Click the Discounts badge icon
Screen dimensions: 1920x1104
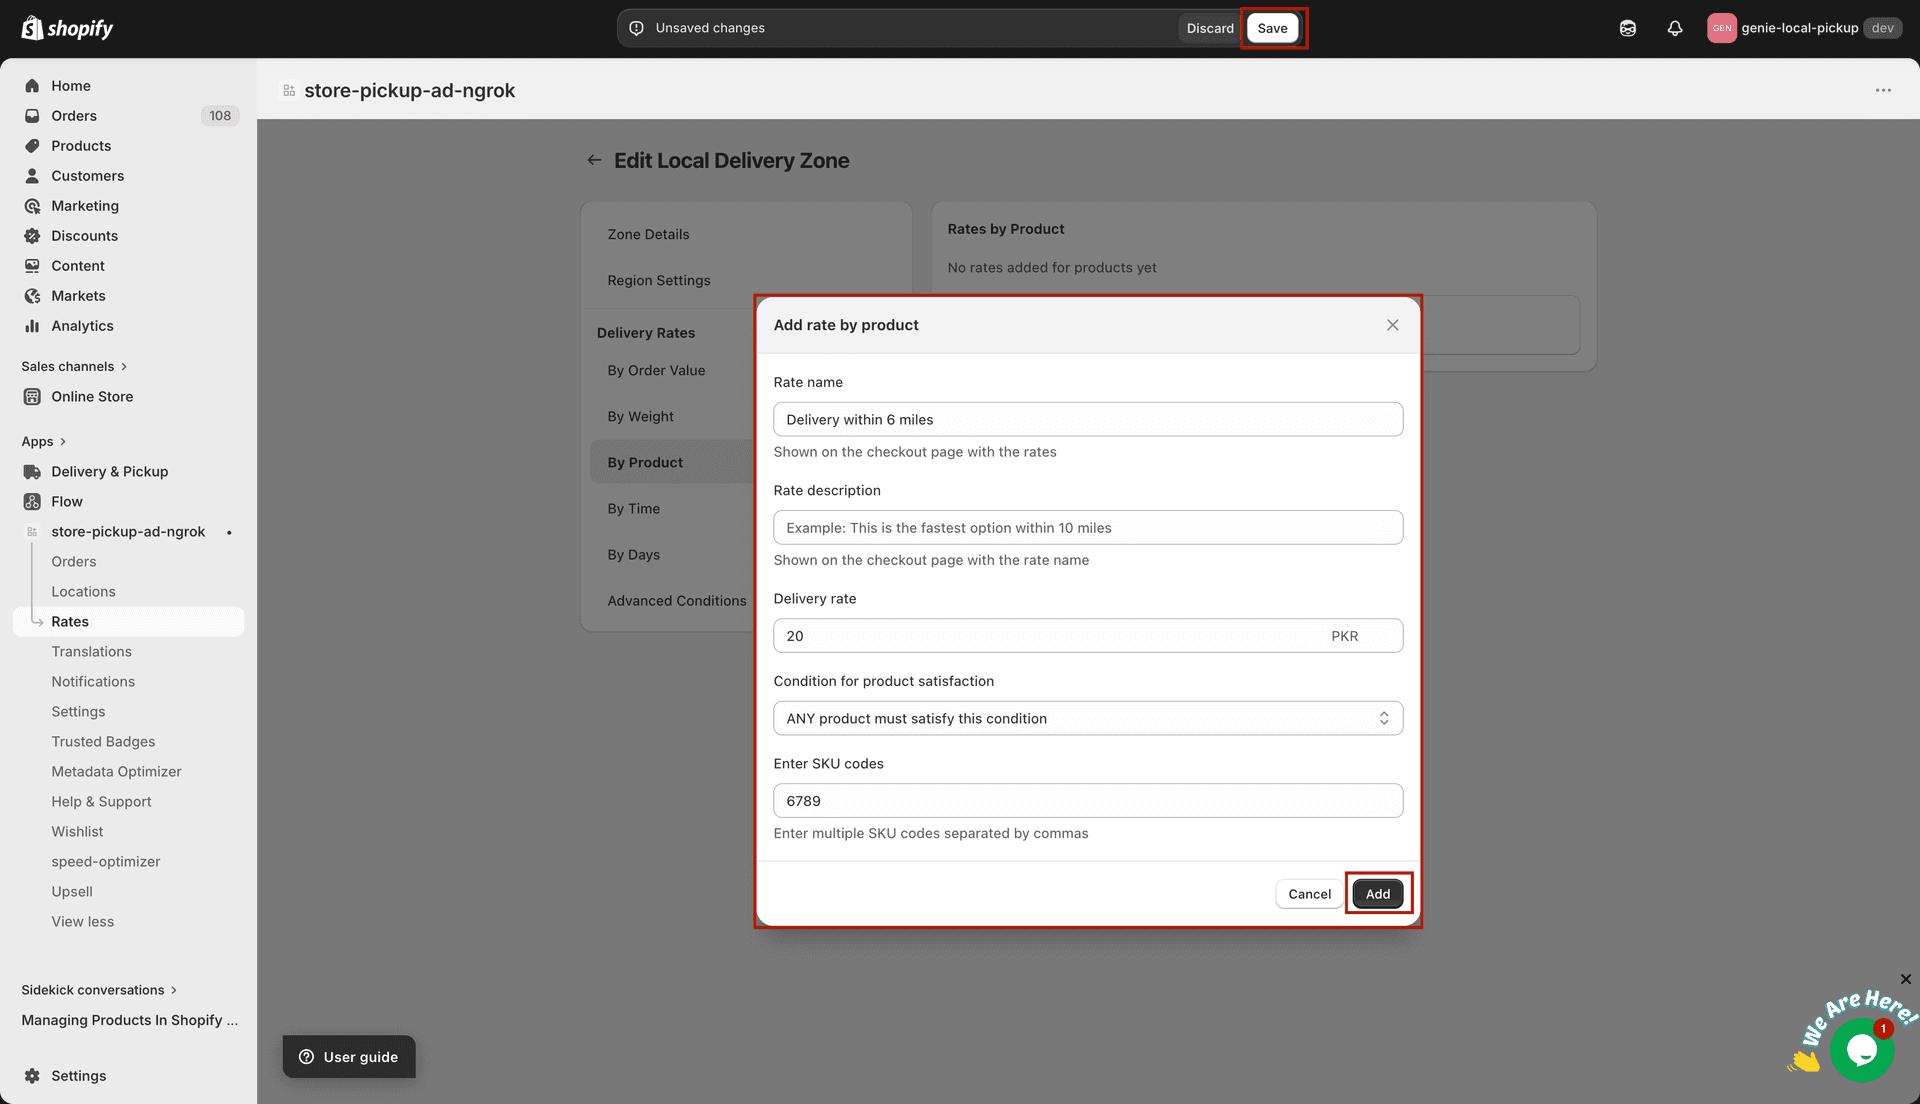[x=32, y=236]
